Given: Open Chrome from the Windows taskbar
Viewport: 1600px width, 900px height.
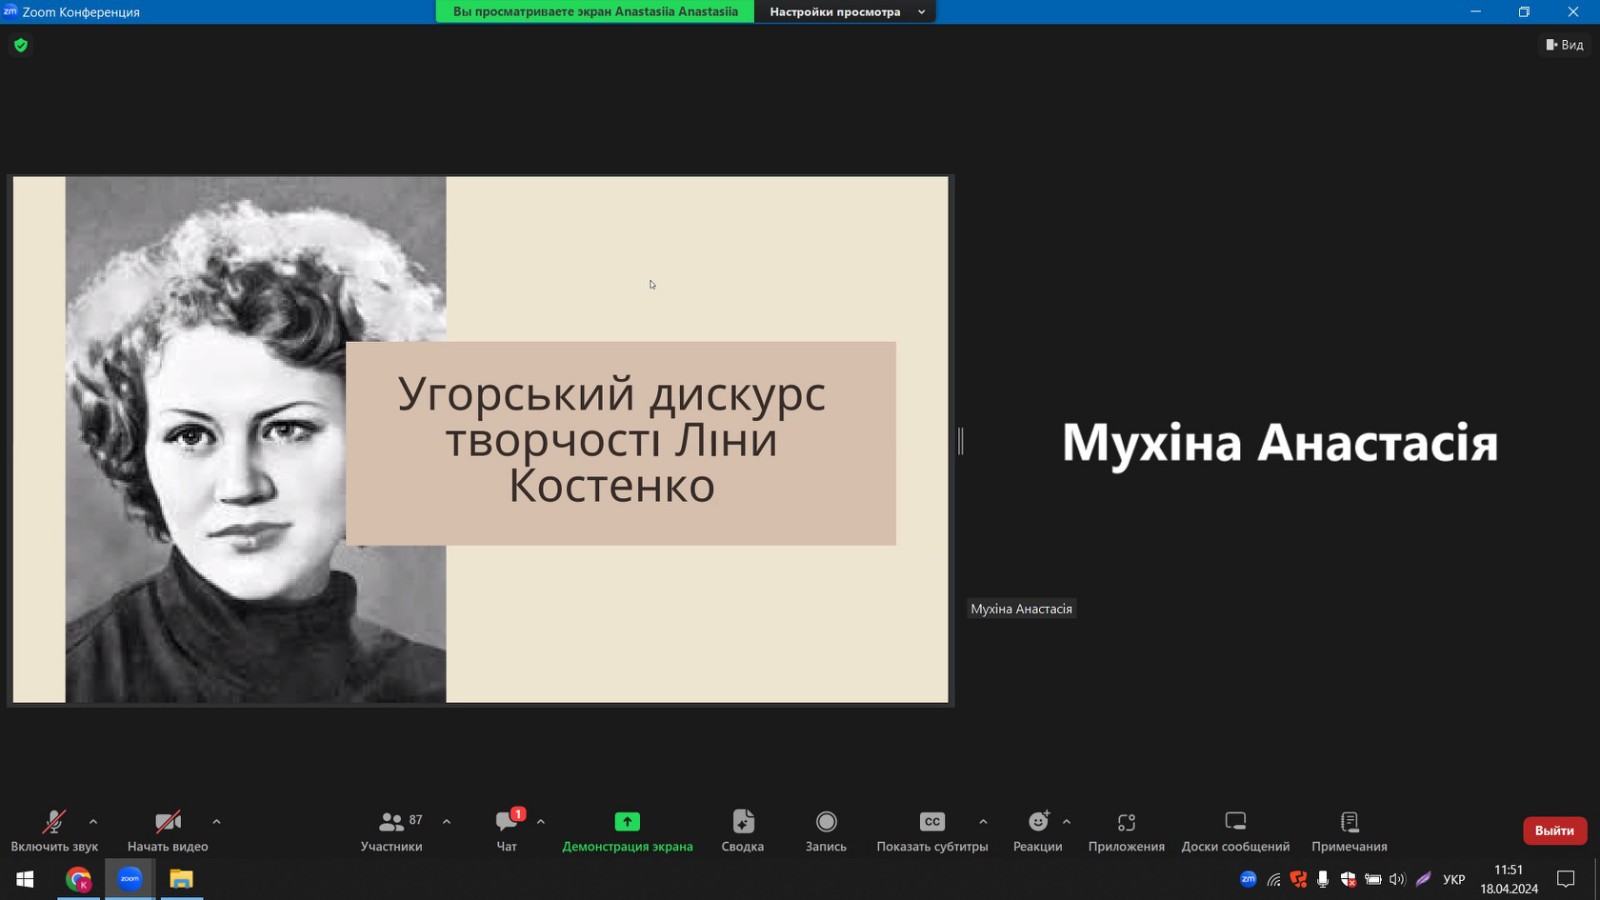Looking at the screenshot, I should 78,879.
